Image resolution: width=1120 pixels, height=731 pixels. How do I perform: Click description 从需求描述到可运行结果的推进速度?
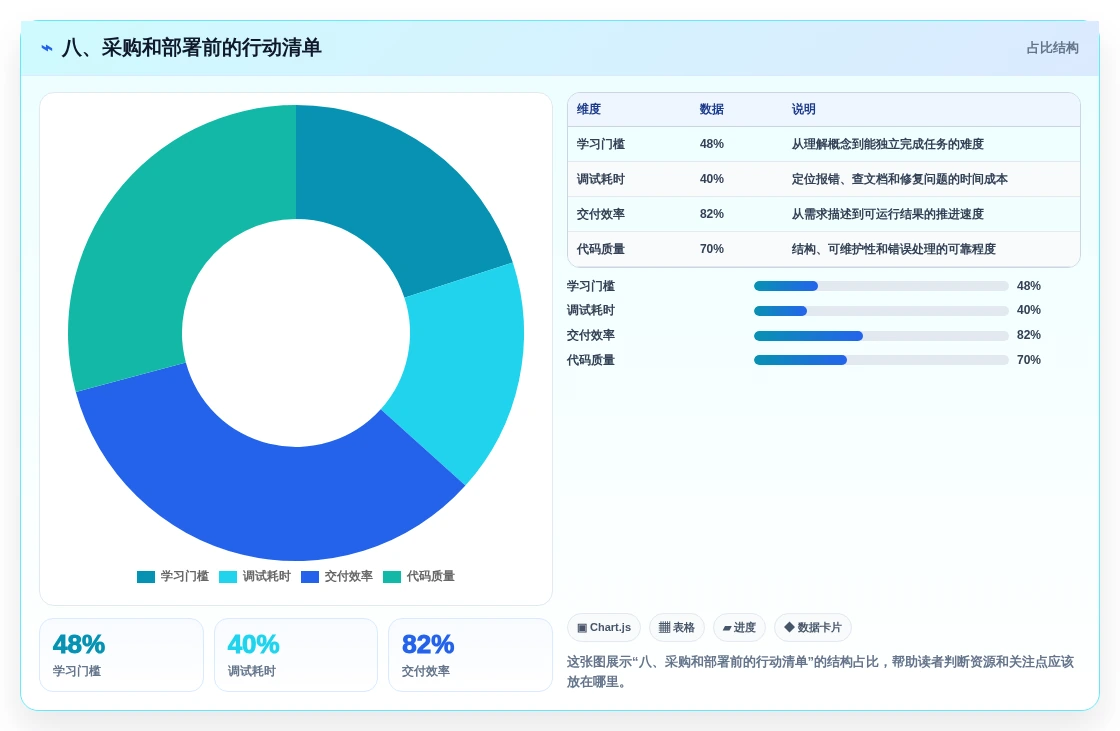pos(887,214)
